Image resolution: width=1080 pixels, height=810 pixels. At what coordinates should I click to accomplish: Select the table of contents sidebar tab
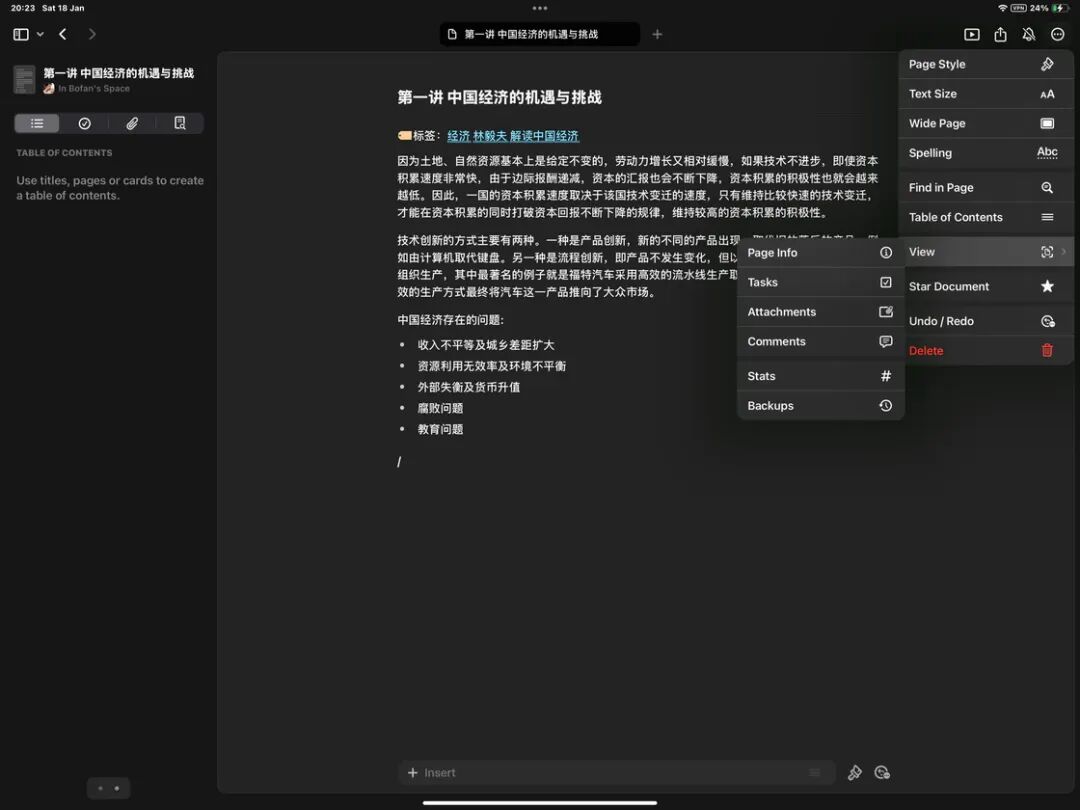(37, 123)
